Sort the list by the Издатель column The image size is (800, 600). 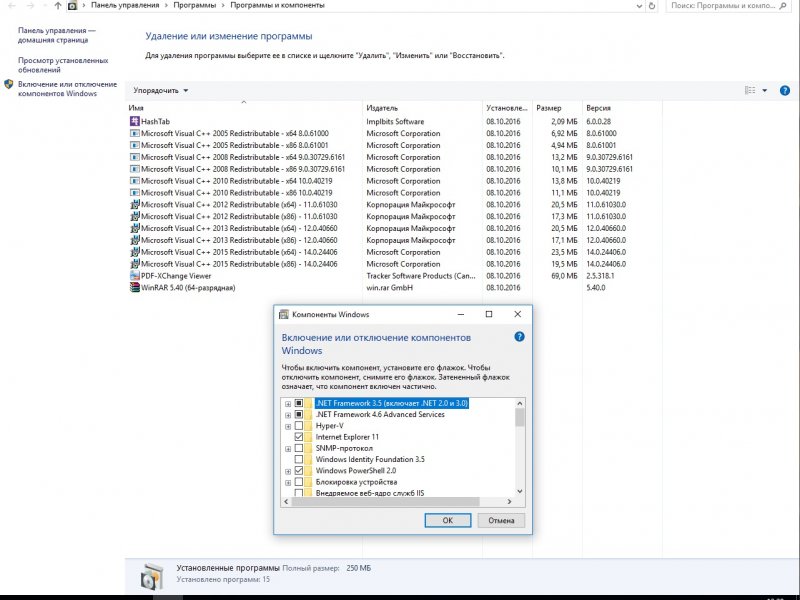pyautogui.click(x=422, y=108)
